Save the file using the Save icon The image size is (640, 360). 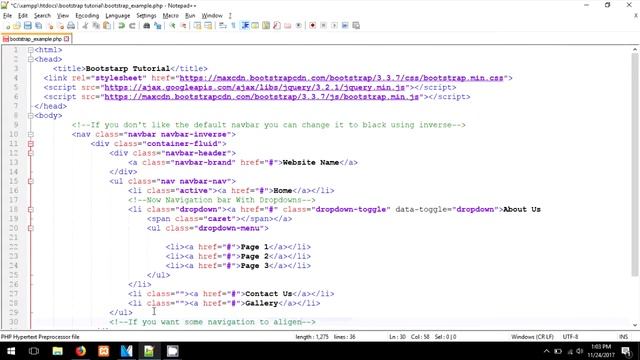click(27, 26)
